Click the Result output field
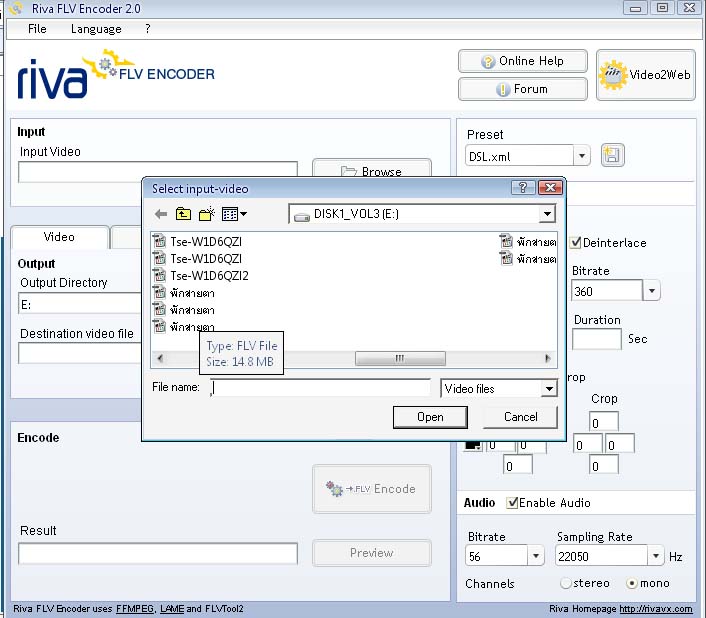This screenshot has width=706, height=618. click(158, 553)
